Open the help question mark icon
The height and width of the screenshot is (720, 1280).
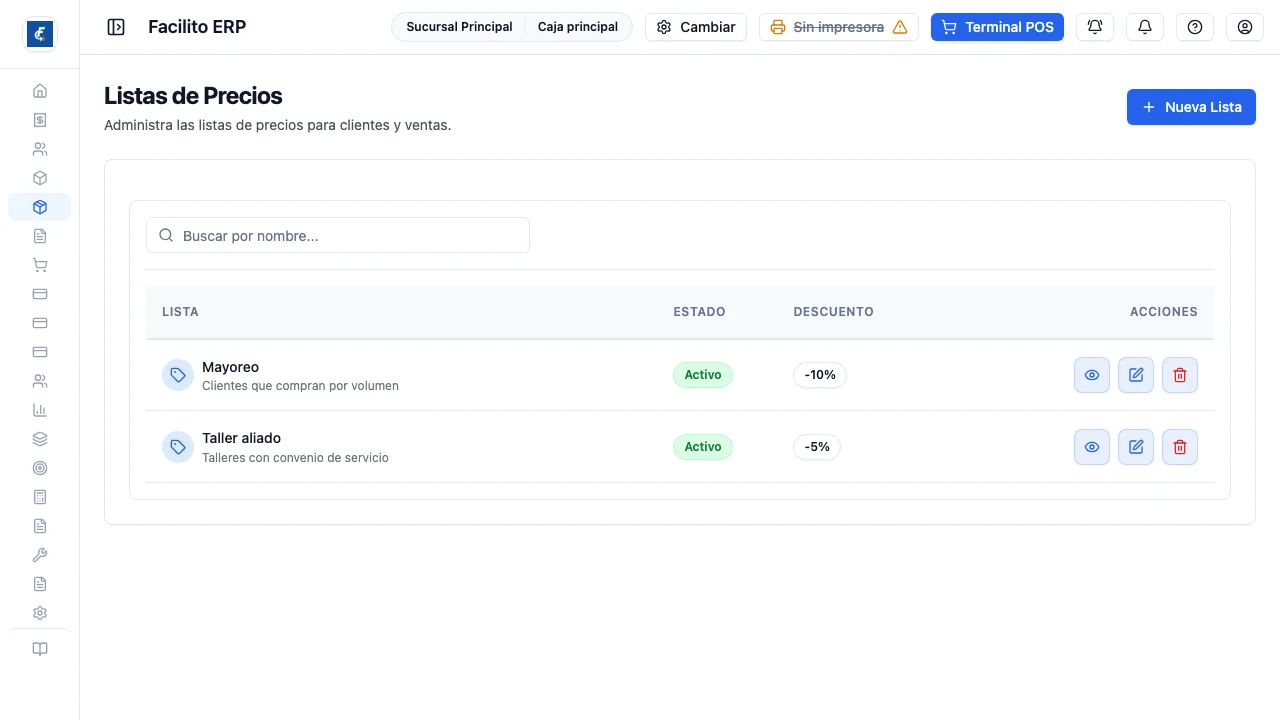(1195, 27)
